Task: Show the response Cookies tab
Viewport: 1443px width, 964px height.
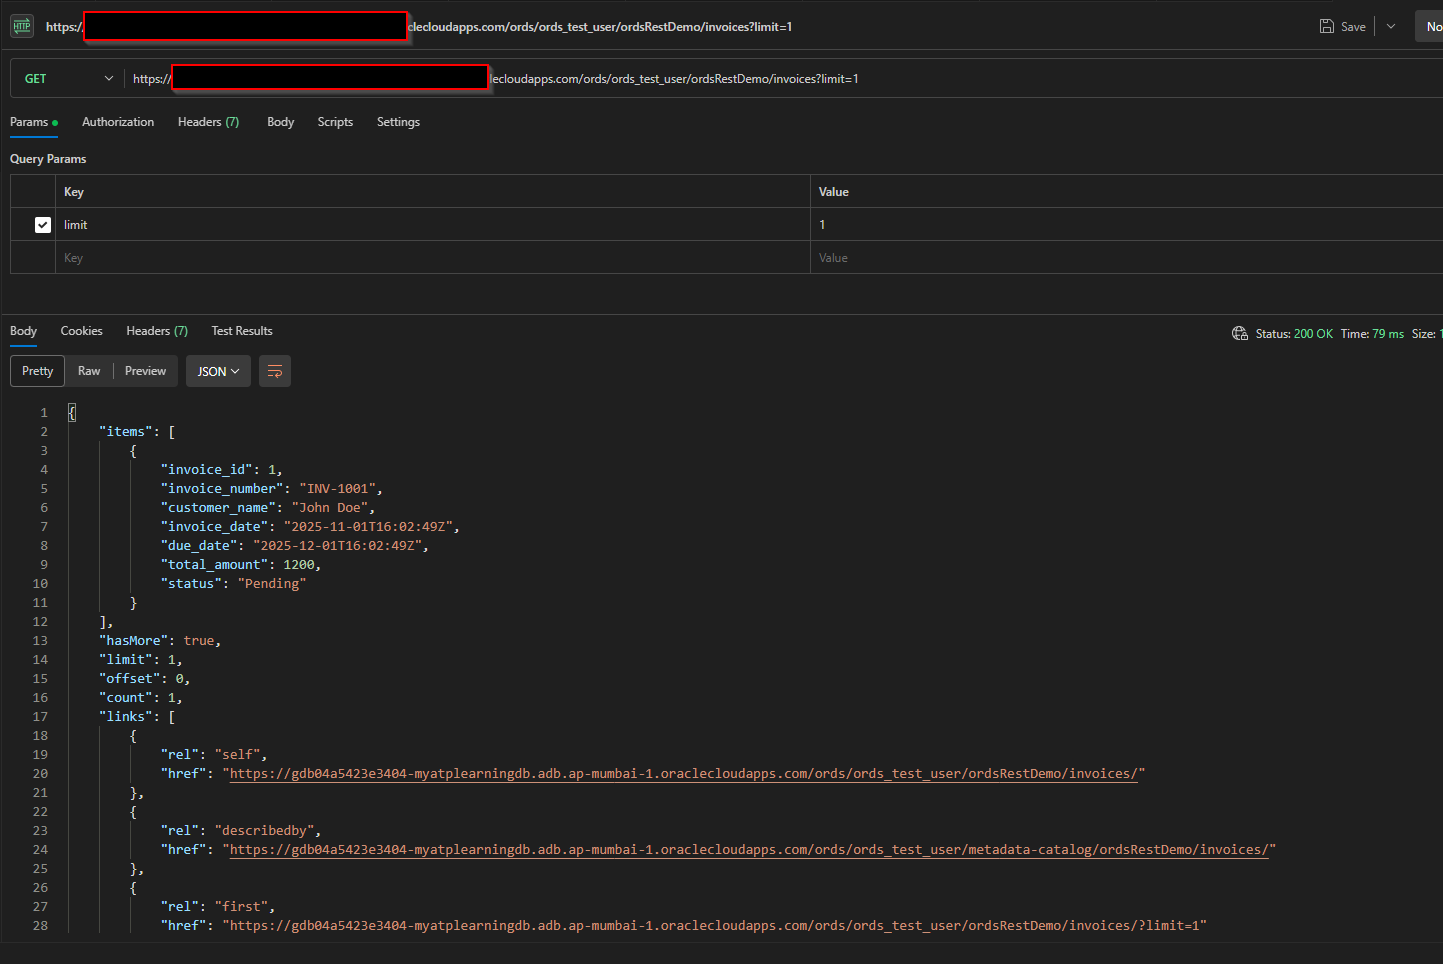Action: 81,331
